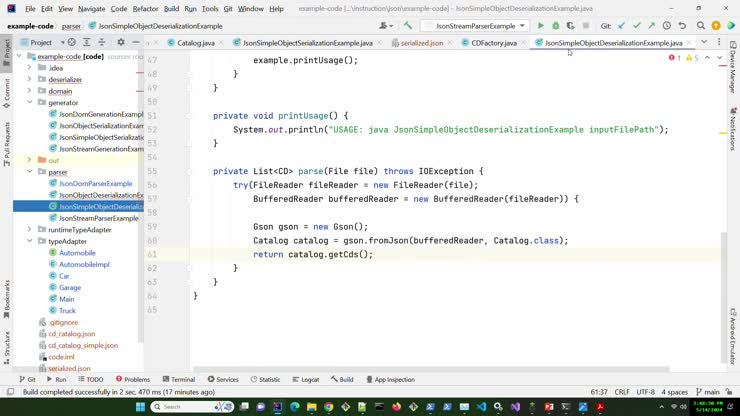Image resolution: width=740 pixels, height=416 pixels.
Task: Switch to the CDFactory.java editor tab
Action: (x=493, y=43)
